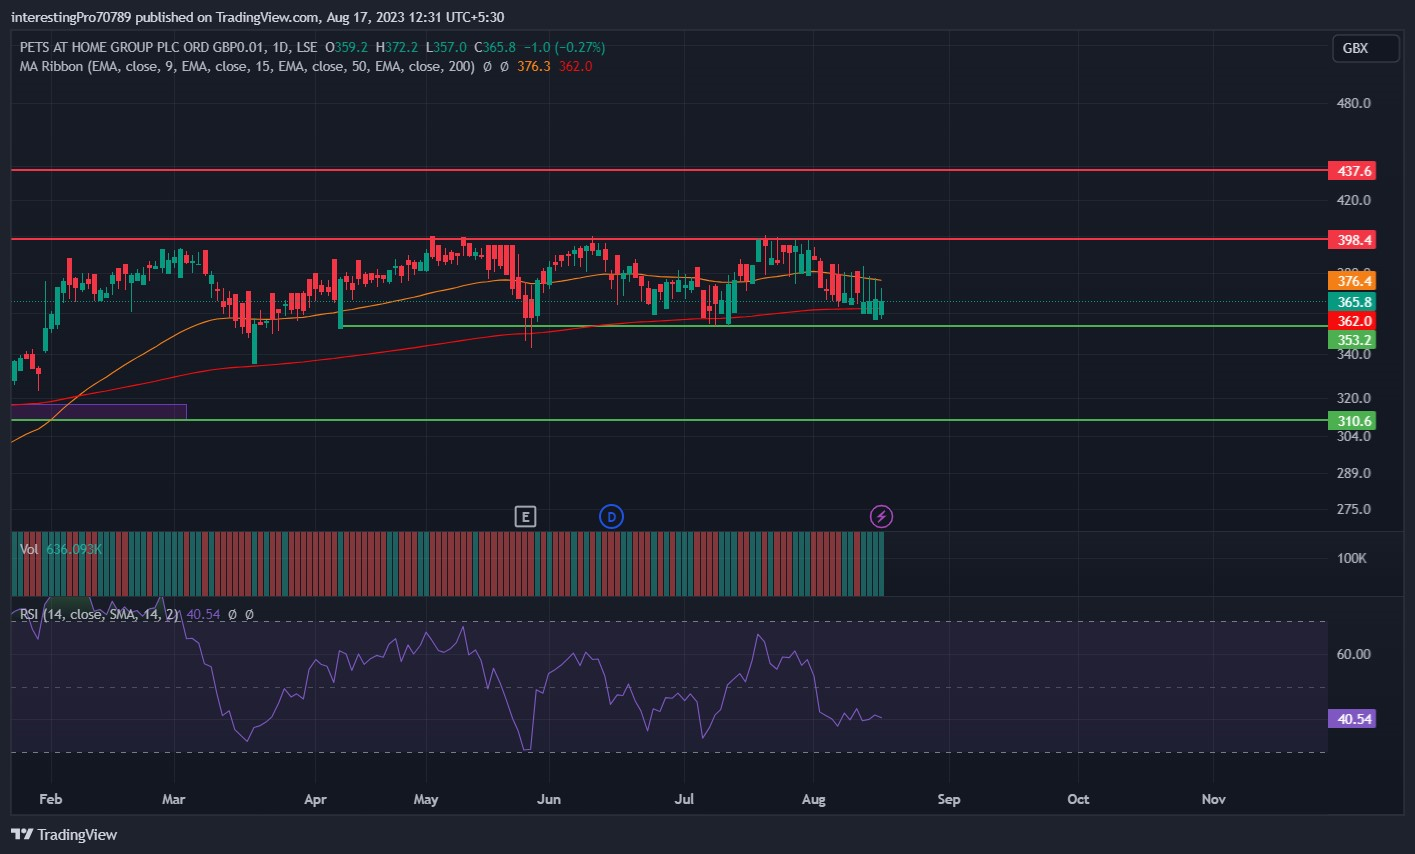Viewport: 1415px width, 854px height.
Task: Click the 420.0 price scale value
Action: click(1353, 200)
